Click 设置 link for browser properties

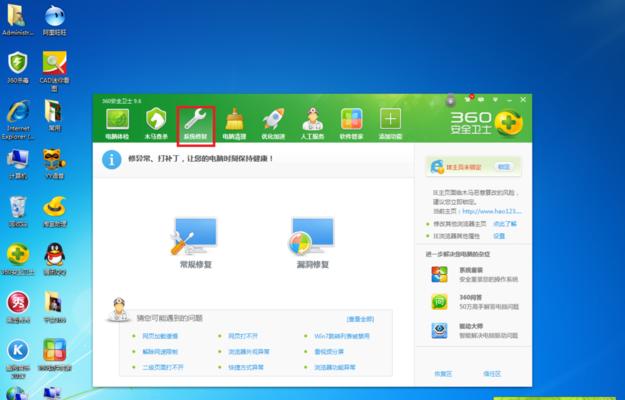(499, 236)
